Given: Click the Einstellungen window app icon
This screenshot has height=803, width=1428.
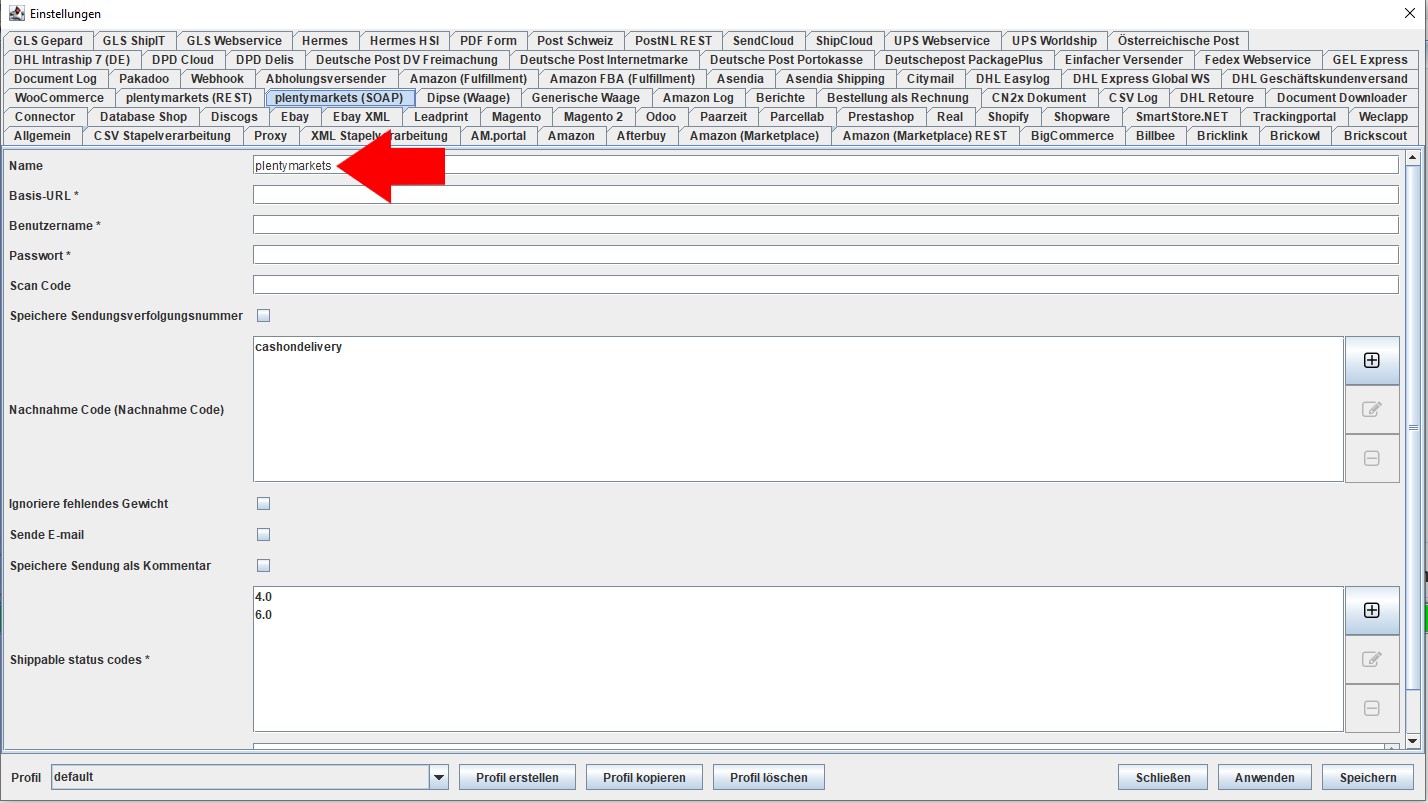Looking at the screenshot, I should point(16,13).
